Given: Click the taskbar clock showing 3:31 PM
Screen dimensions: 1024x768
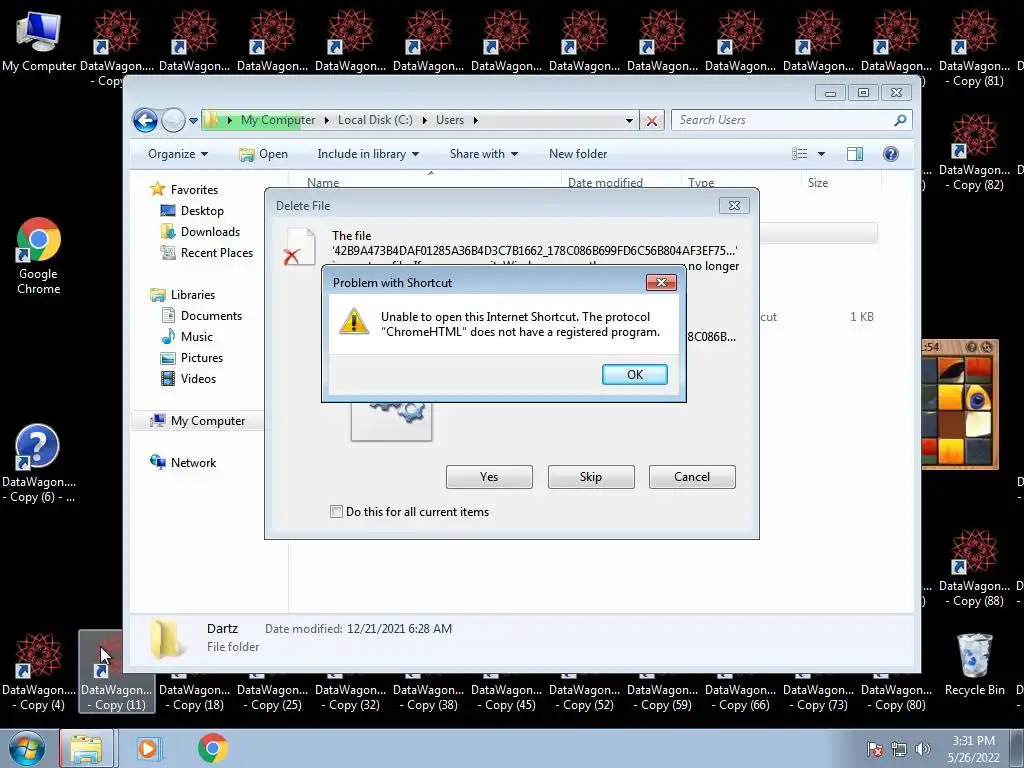Looking at the screenshot, I should [x=973, y=749].
